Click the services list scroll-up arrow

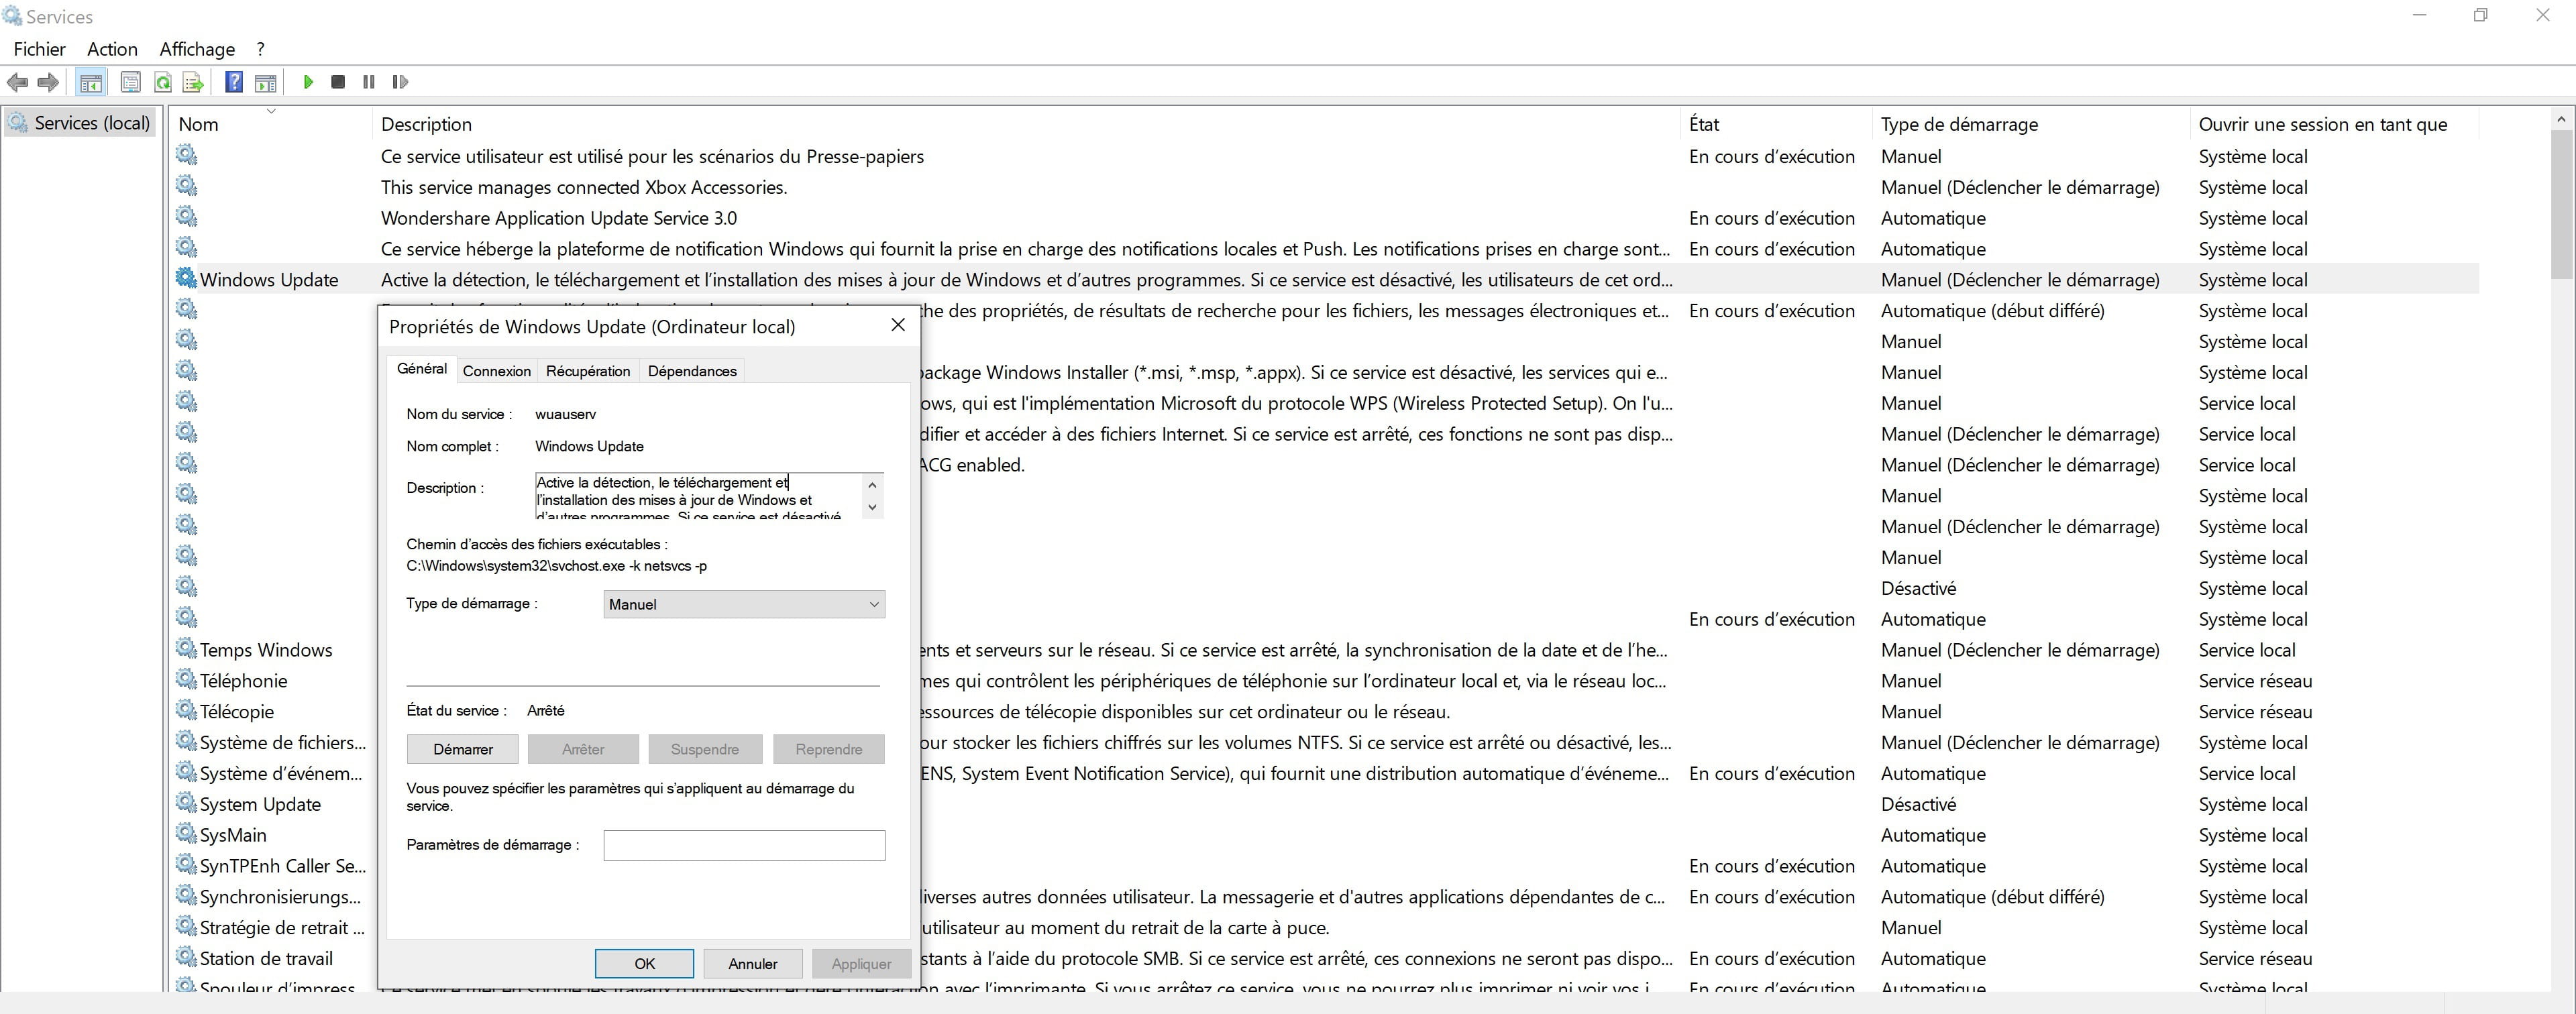tap(2562, 119)
